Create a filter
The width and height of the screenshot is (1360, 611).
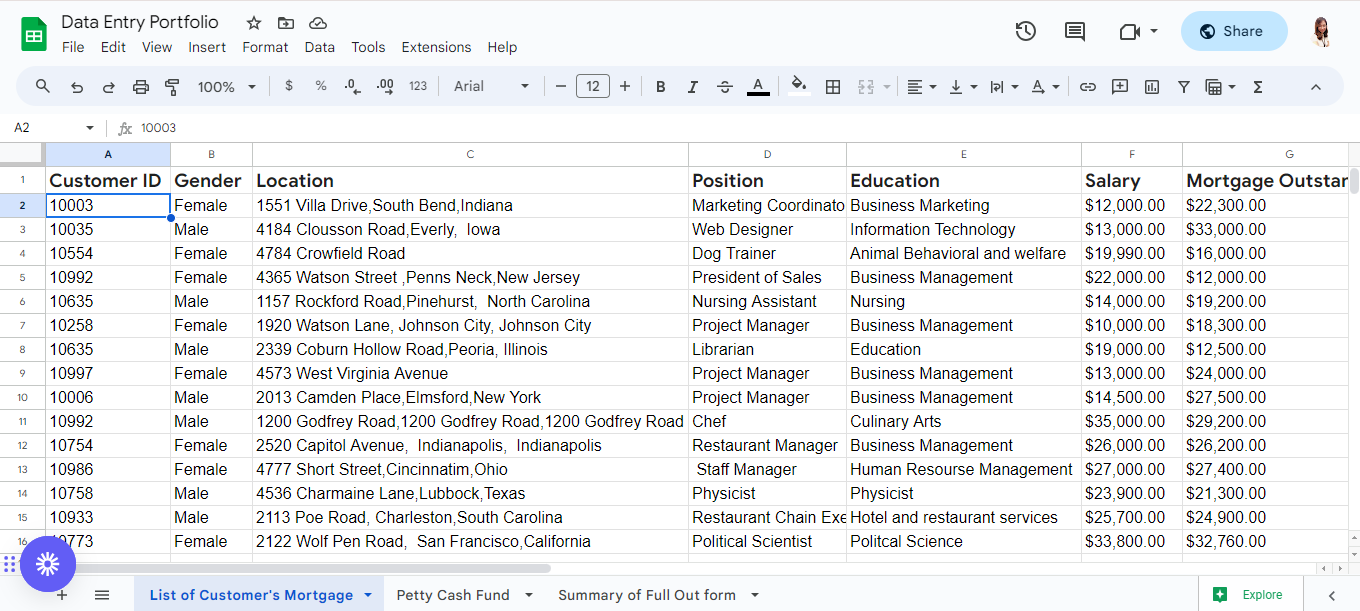click(1184, 87)
